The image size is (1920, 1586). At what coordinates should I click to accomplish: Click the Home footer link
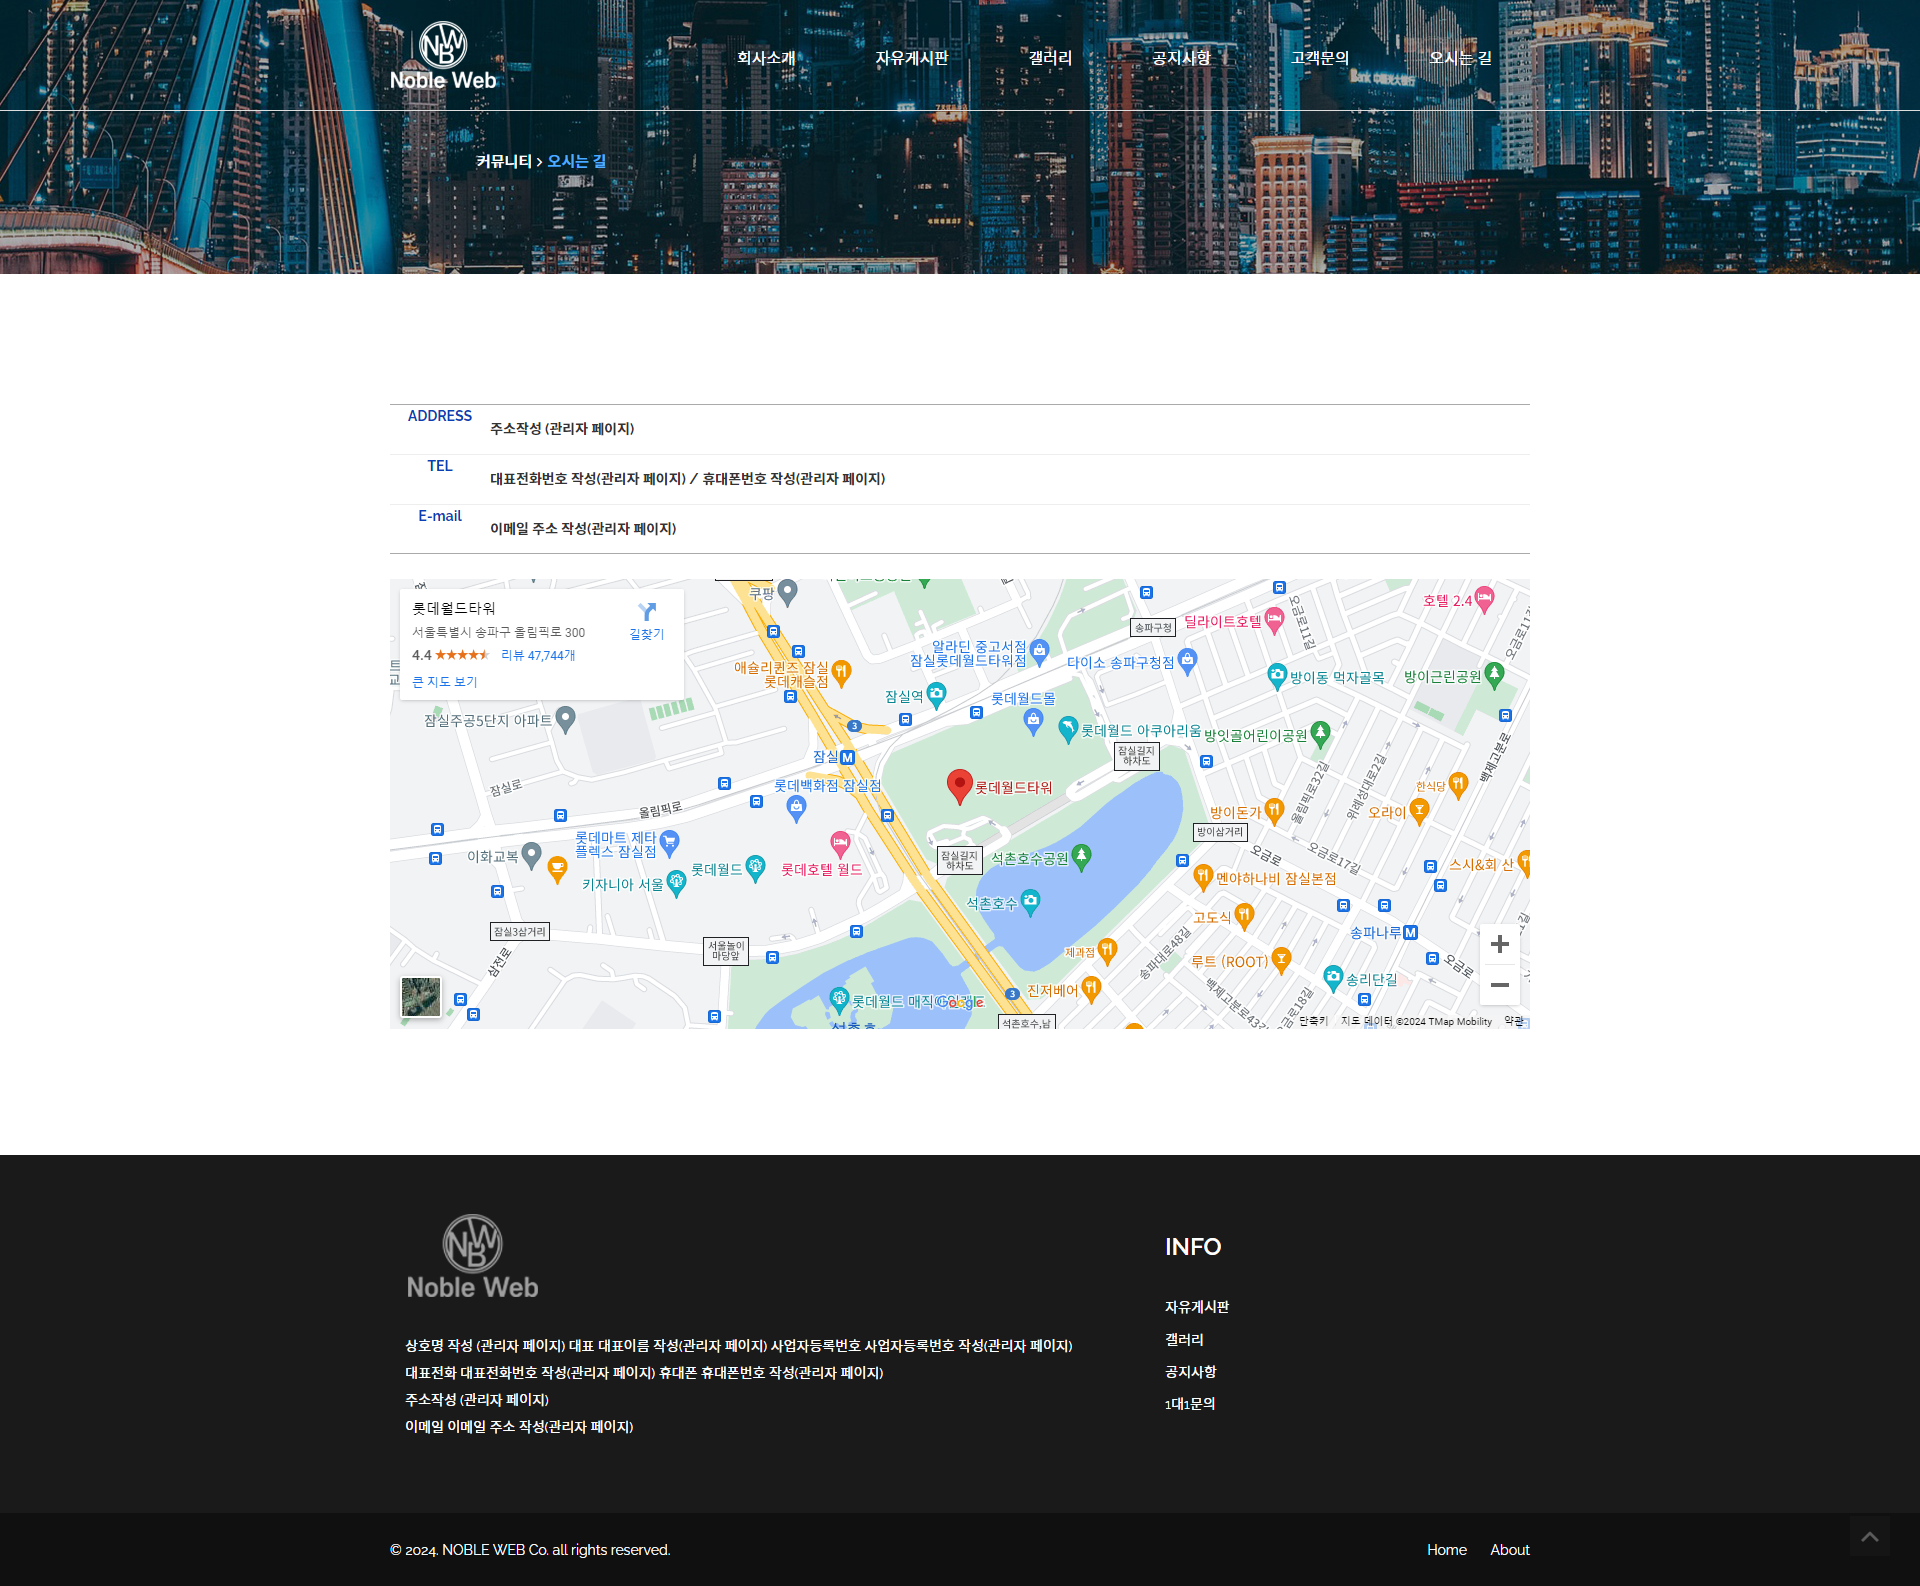pos(1446,1550)
